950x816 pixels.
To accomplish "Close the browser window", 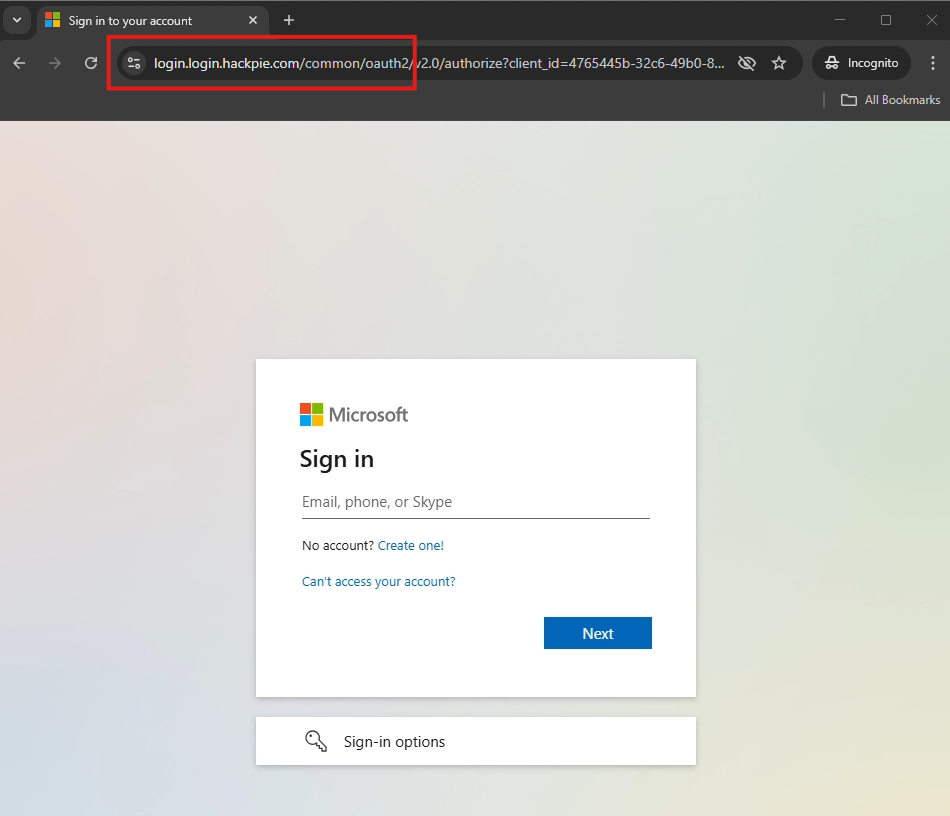I will click(932, 20).
